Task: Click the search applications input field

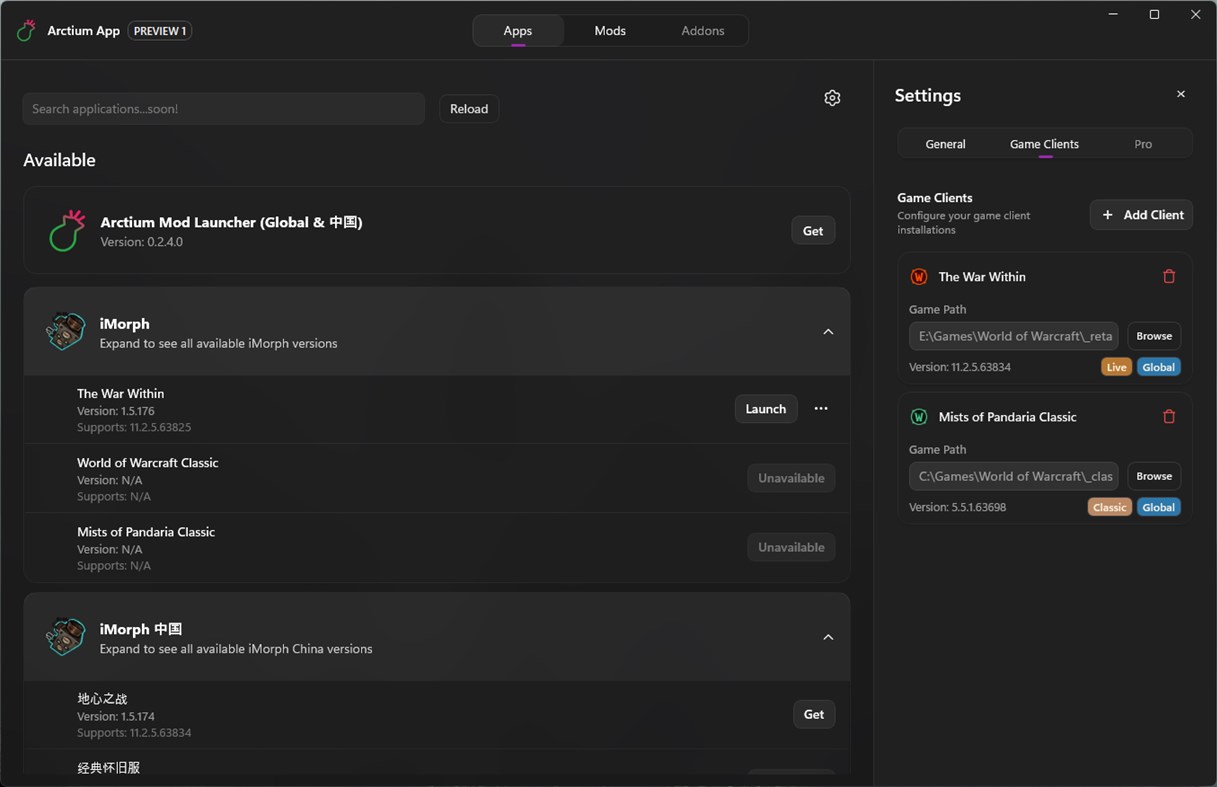Action: click(x=223, y=108)
